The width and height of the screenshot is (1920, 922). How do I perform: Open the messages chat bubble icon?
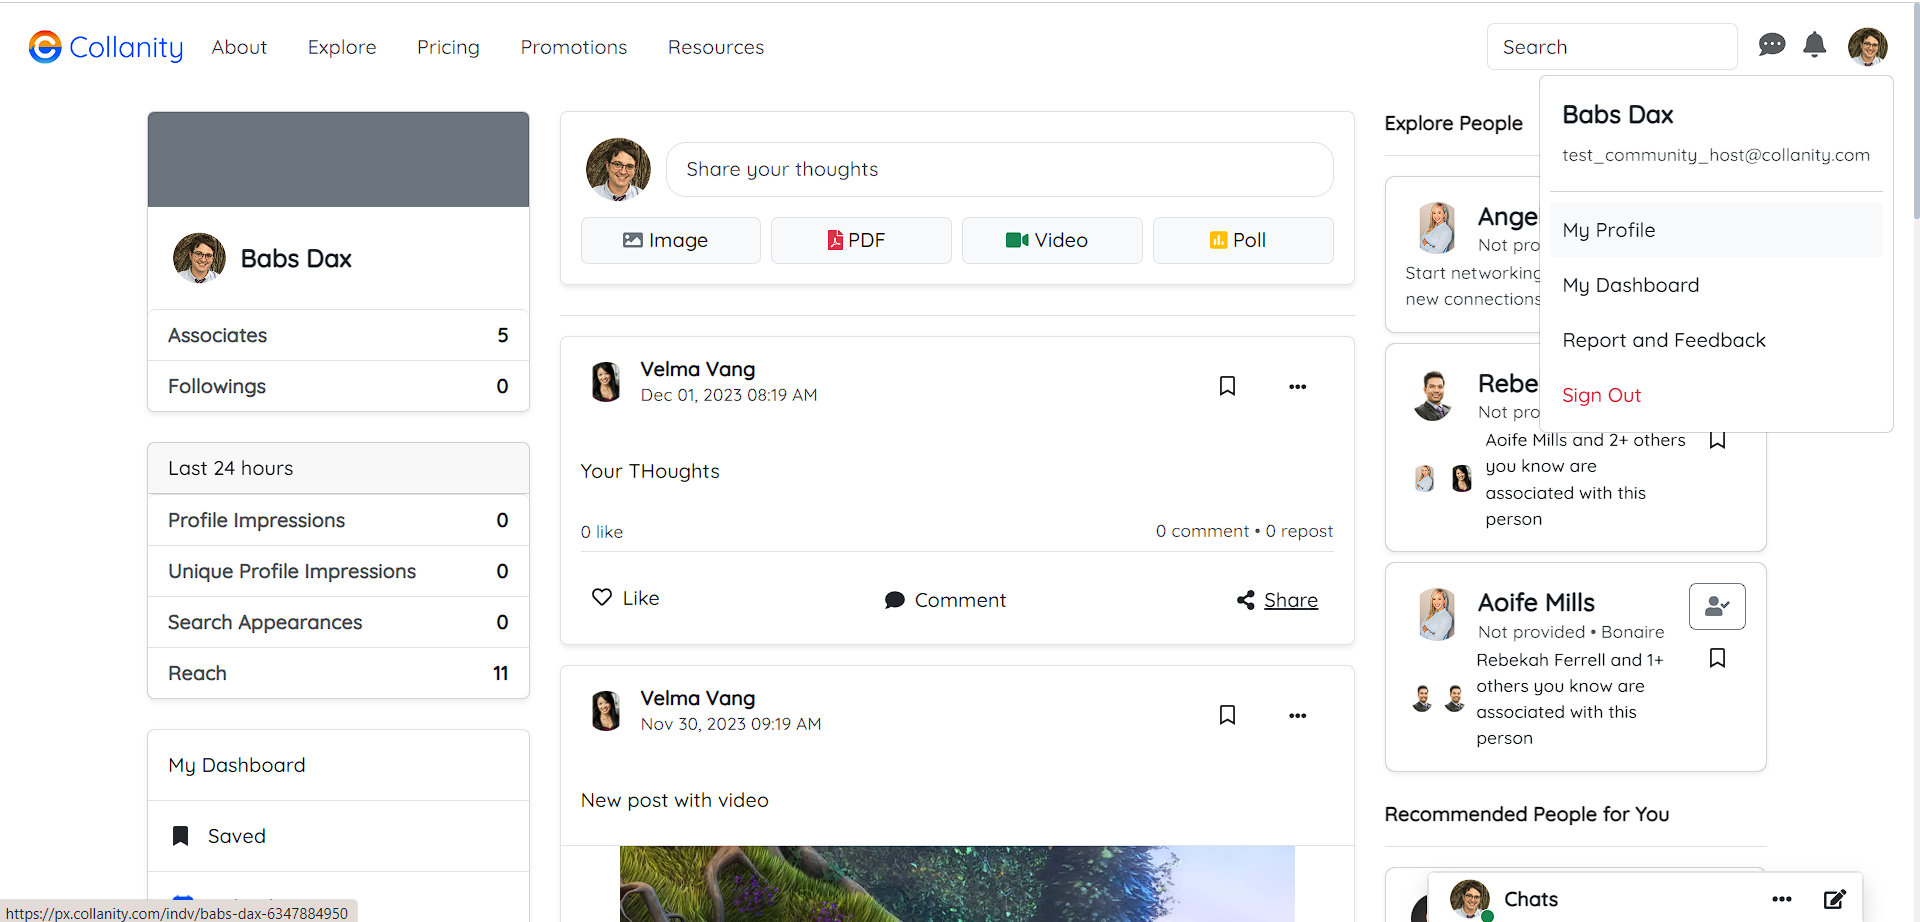click(x=1772, y=45)
